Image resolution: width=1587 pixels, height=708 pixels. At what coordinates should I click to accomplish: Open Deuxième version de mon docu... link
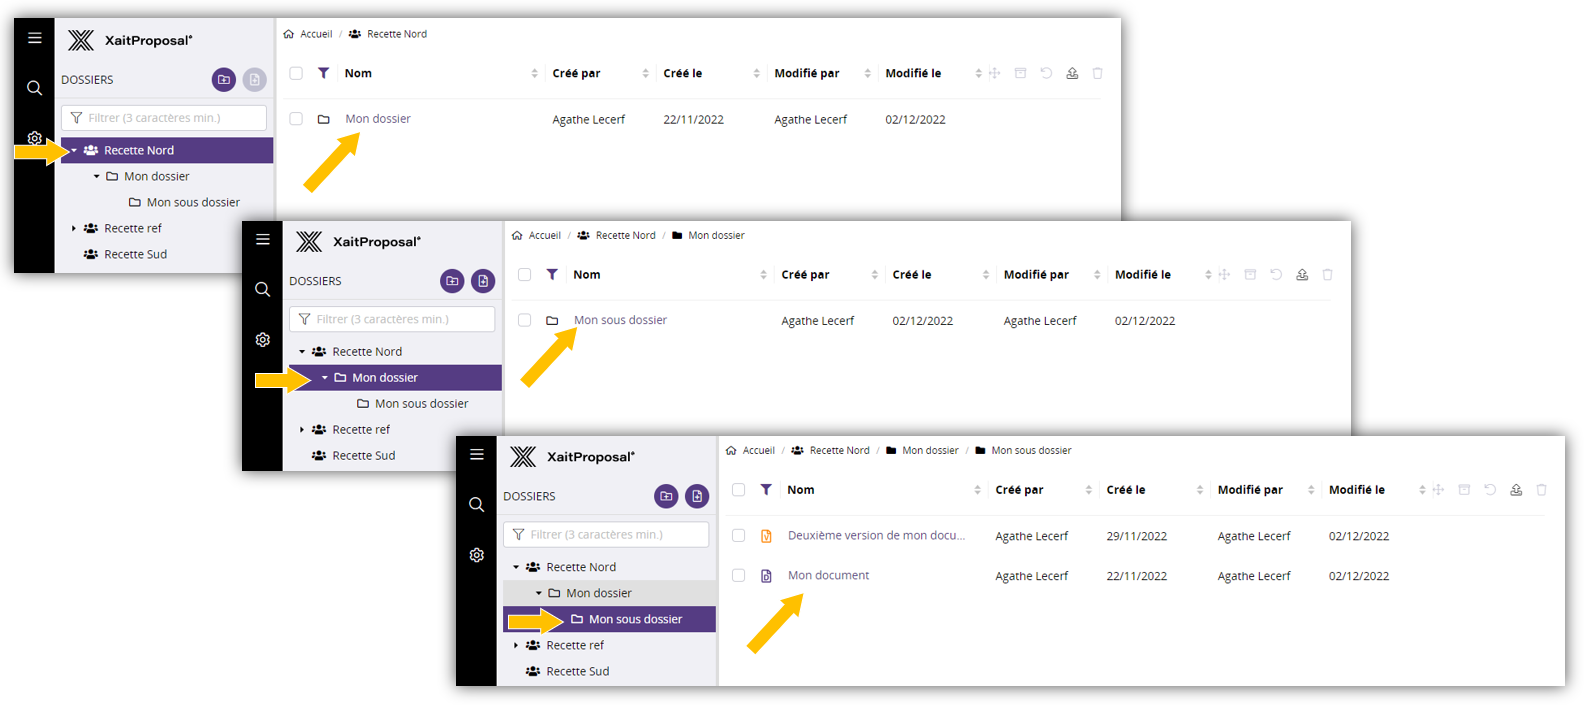click(876, 536)
